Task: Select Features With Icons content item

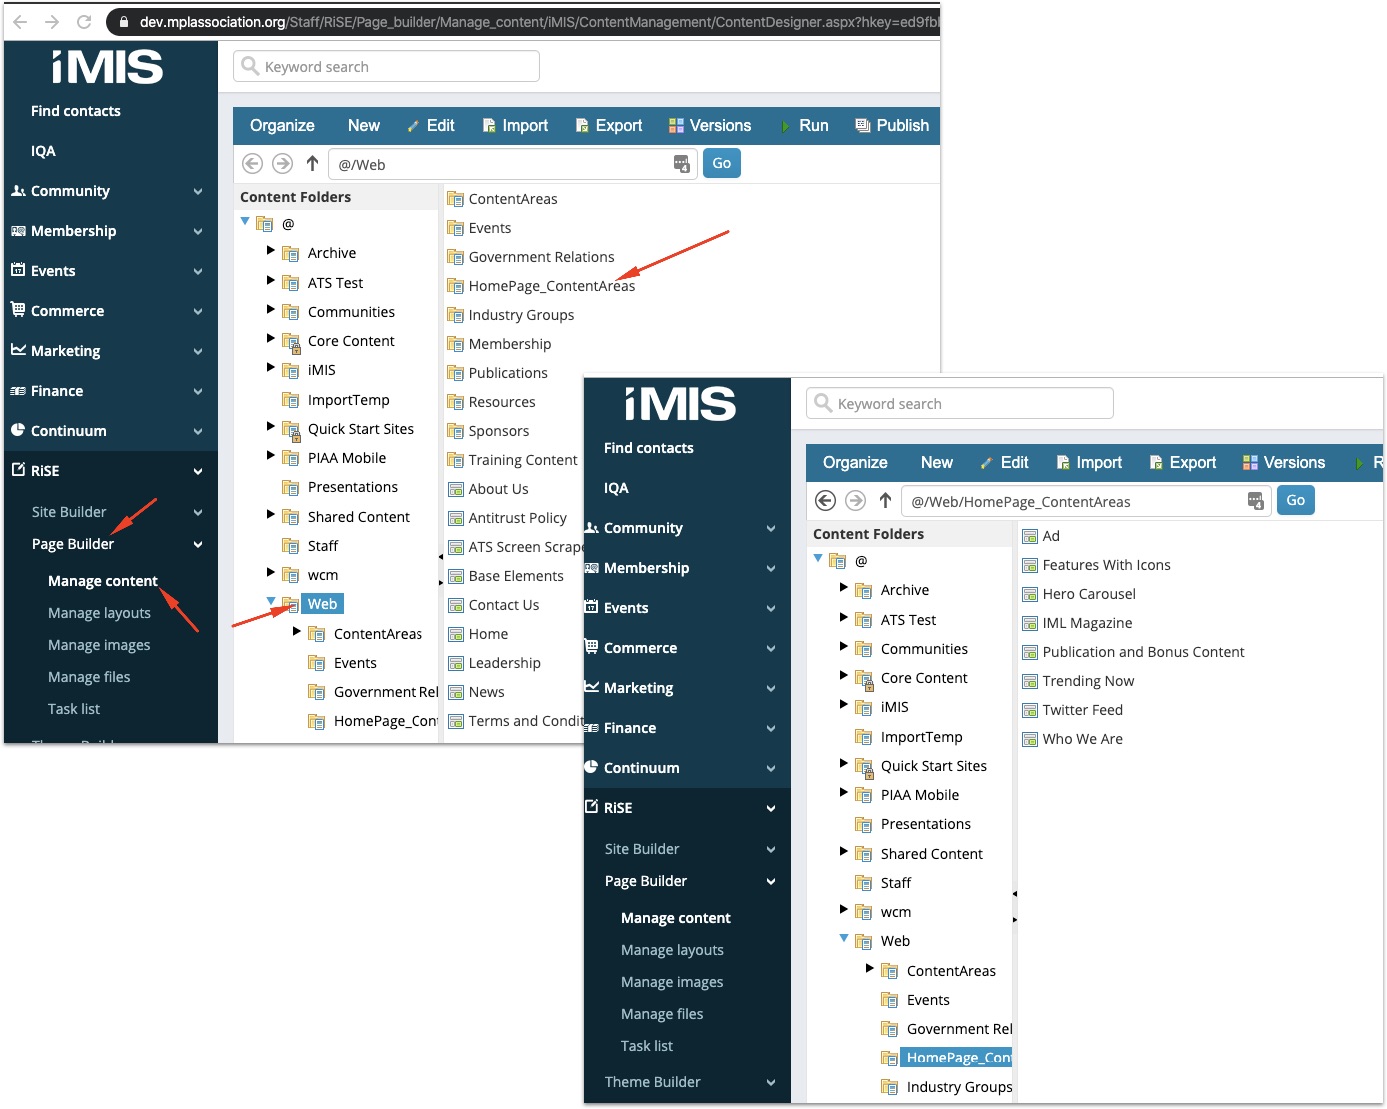Action: (1106, 565)
